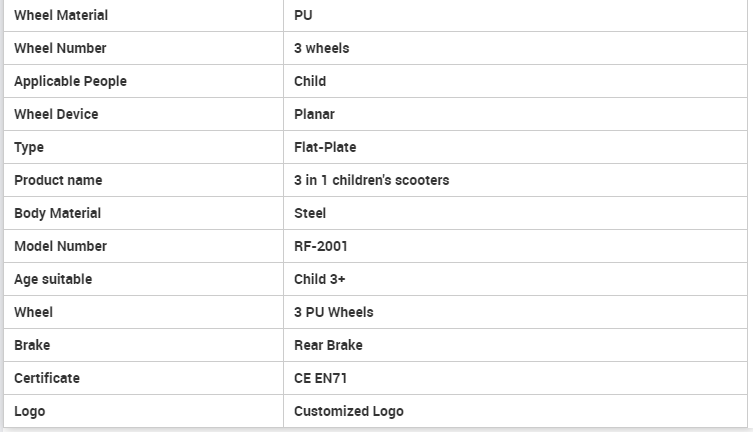The width and height of the screenshot is (753, 432).
Task: Click the 'Wheel Material' label cell
Action: 61,15
